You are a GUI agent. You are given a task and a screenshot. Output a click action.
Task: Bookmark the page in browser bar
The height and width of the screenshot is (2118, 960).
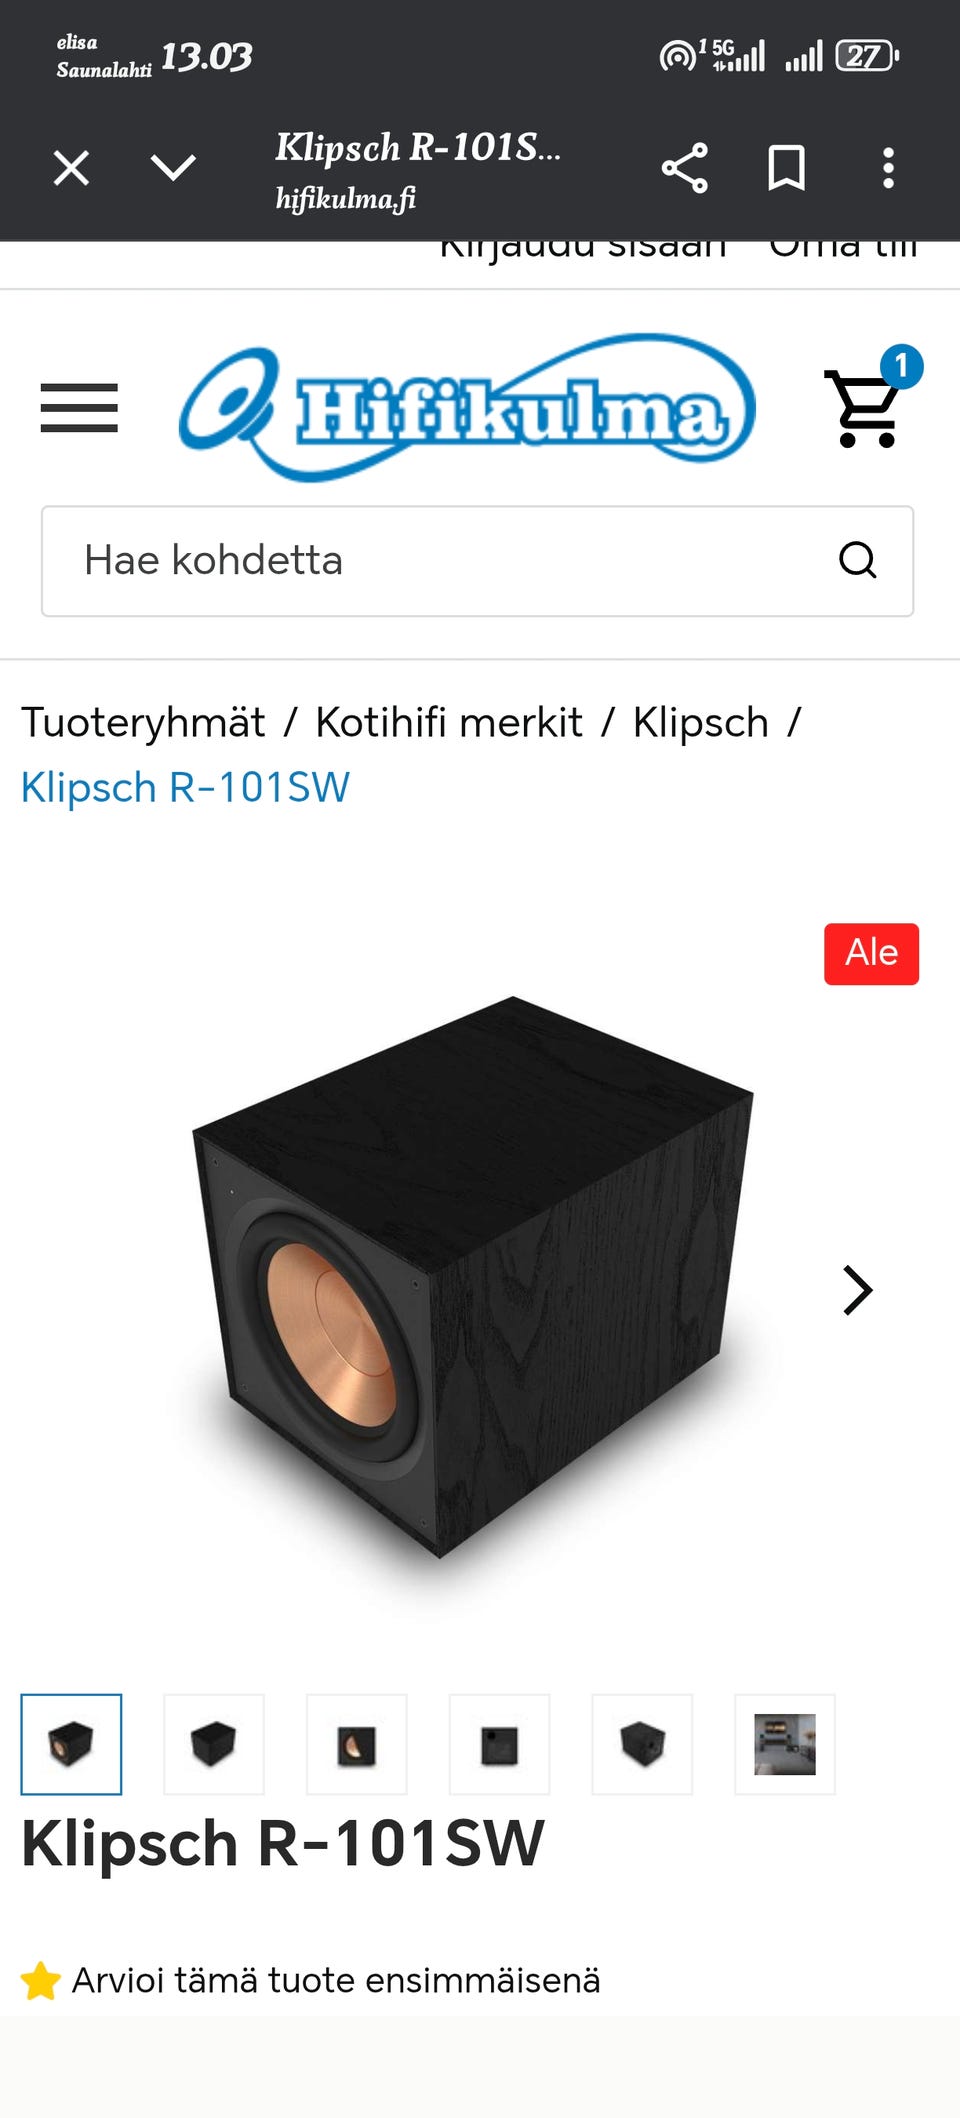(x=786, y=167)
